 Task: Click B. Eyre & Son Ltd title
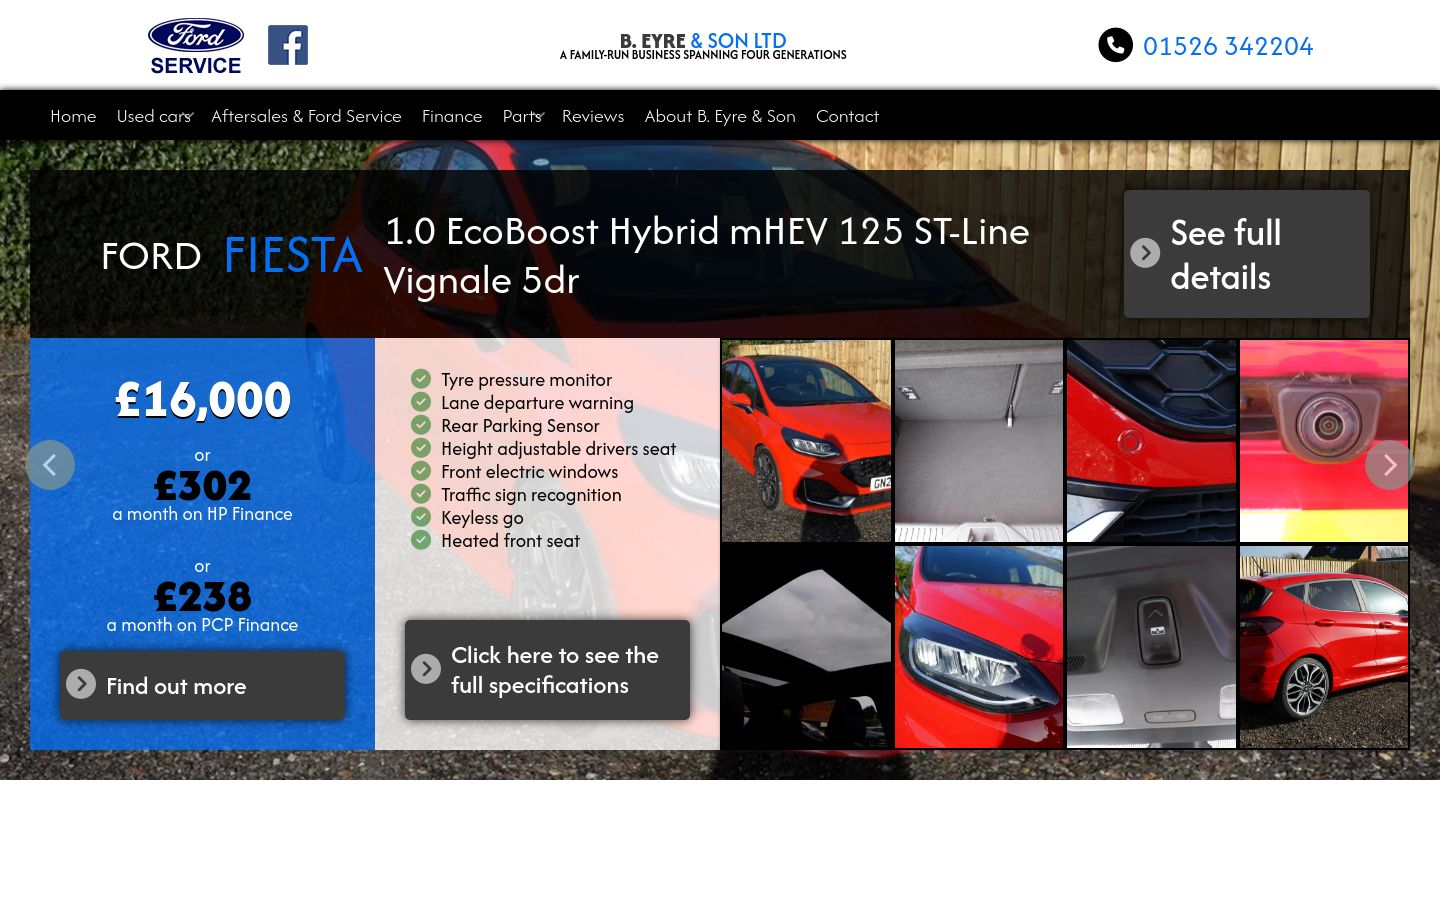click(703, 41)
